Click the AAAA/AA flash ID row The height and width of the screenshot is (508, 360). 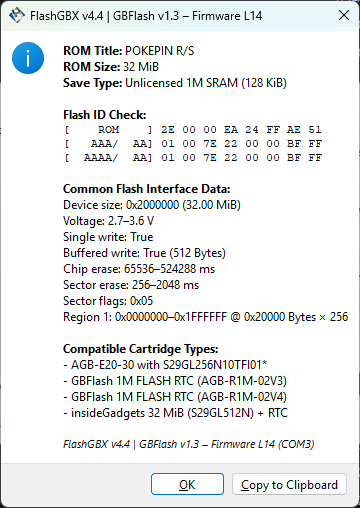click(193, 158)
